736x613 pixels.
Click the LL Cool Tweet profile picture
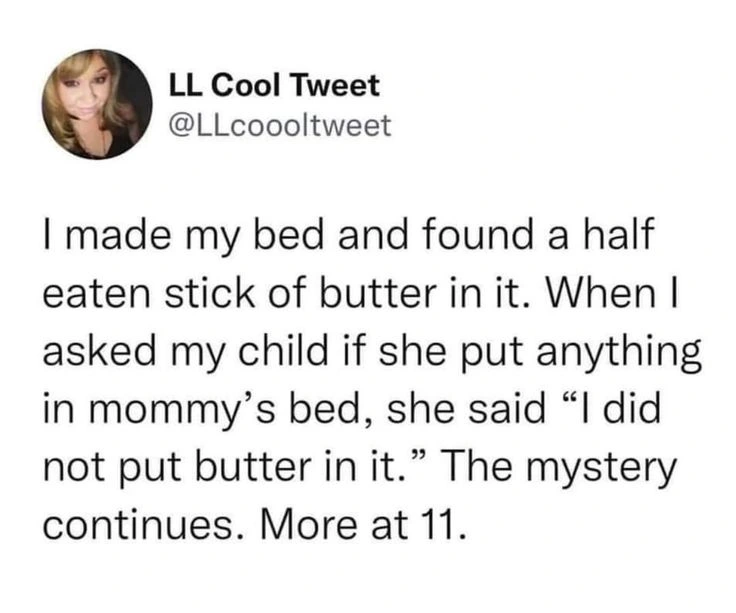coord(97,104)
